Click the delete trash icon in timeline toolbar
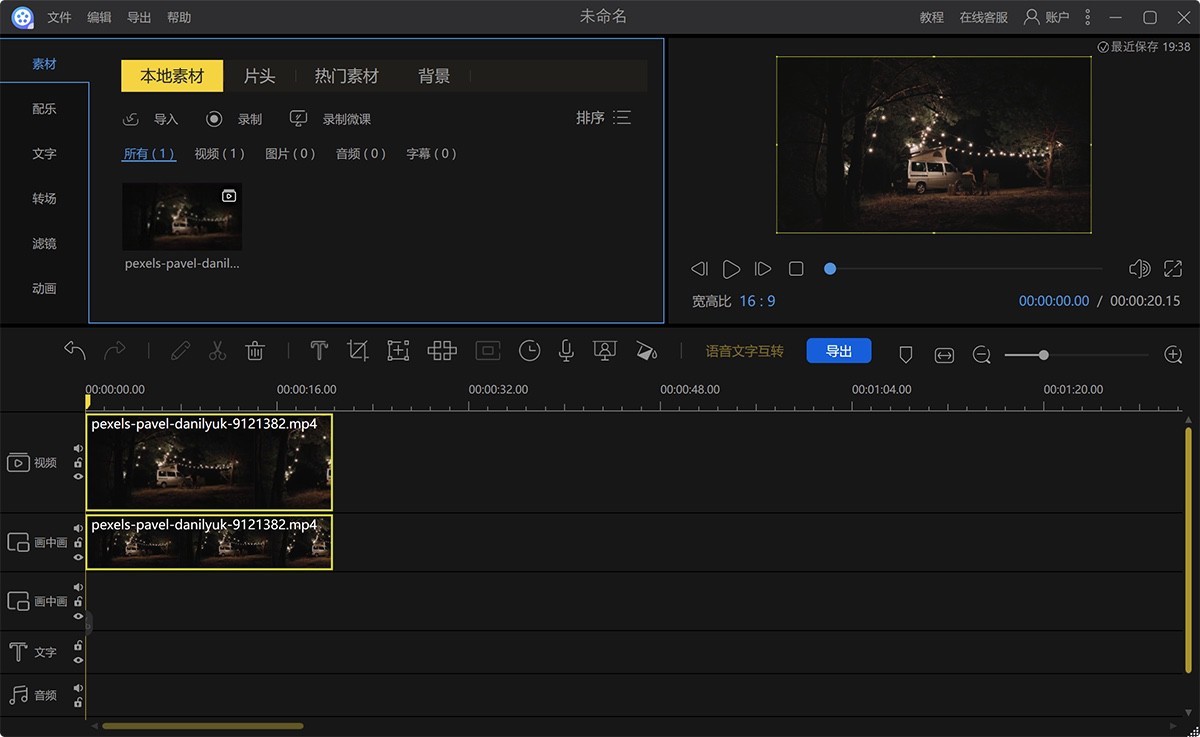The height and width of the screenshot is (737, 1200). (x=255, y=351)
